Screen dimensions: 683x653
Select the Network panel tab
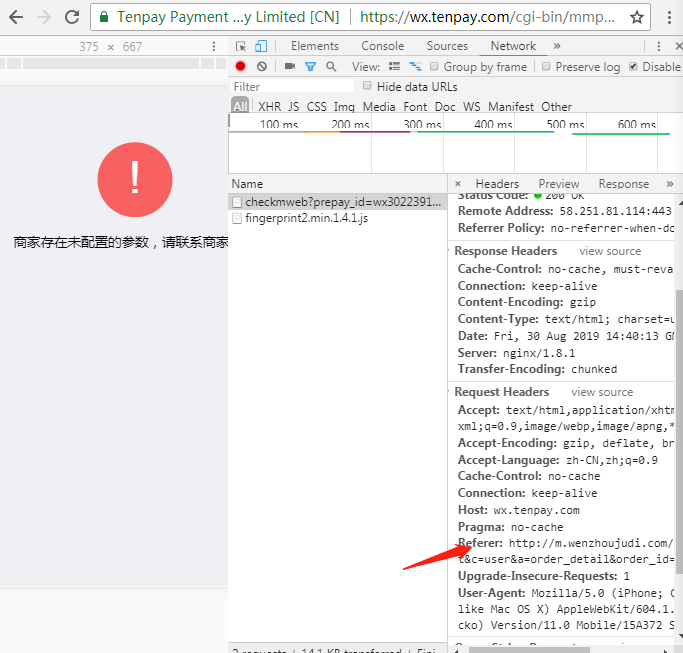[x=513, y=46]
